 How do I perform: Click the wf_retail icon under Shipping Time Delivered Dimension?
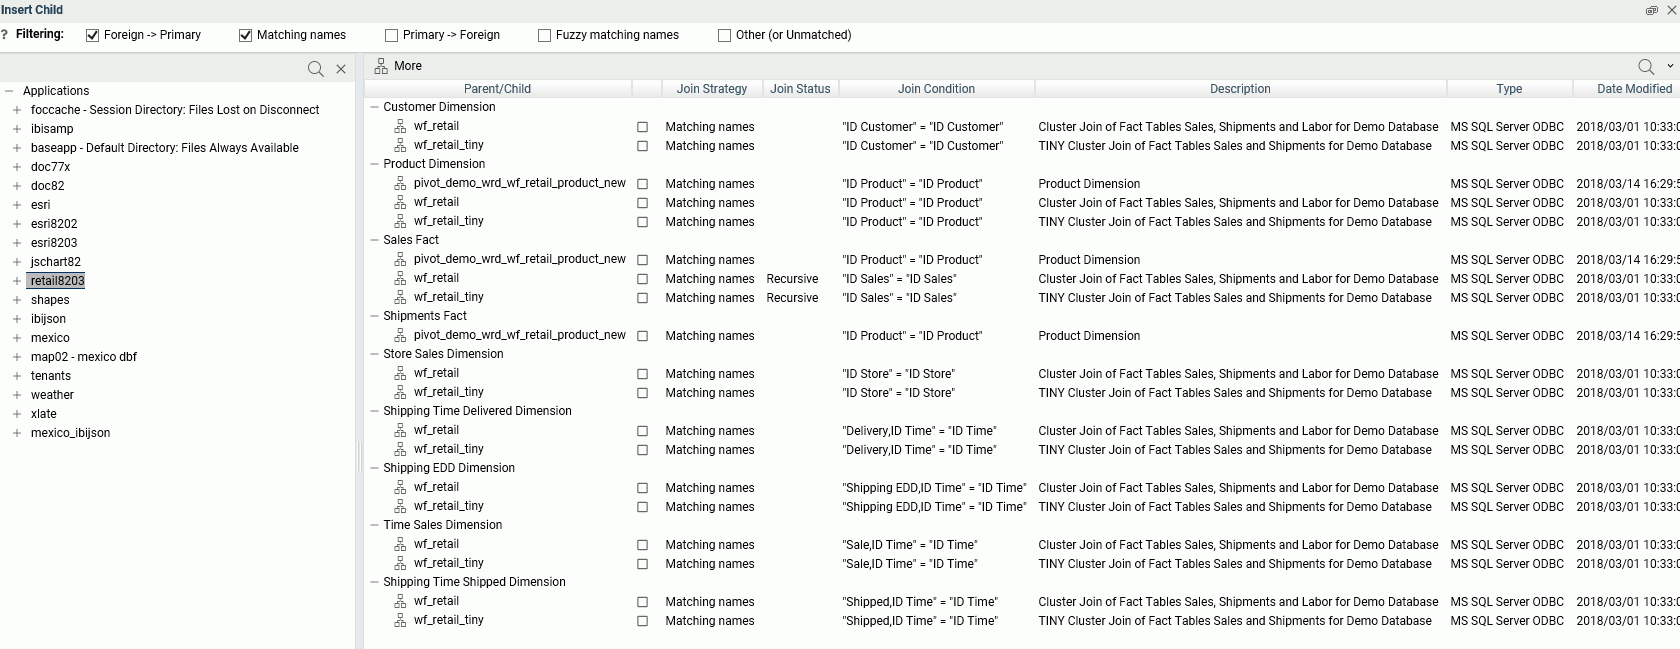click(400, 430)
